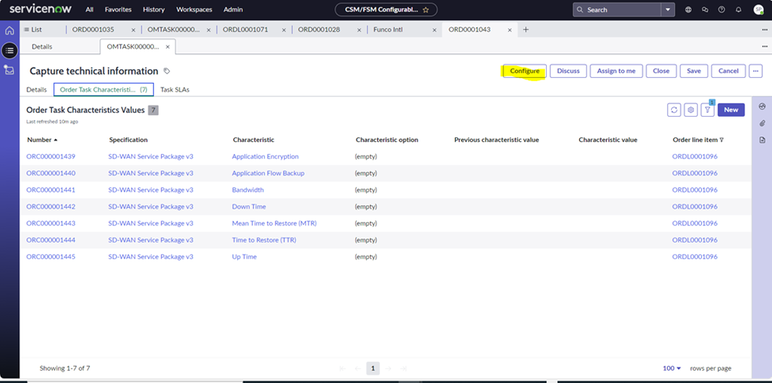Click the Assign to me button
Screen dimensions: 772x383
tap(616, 71)
